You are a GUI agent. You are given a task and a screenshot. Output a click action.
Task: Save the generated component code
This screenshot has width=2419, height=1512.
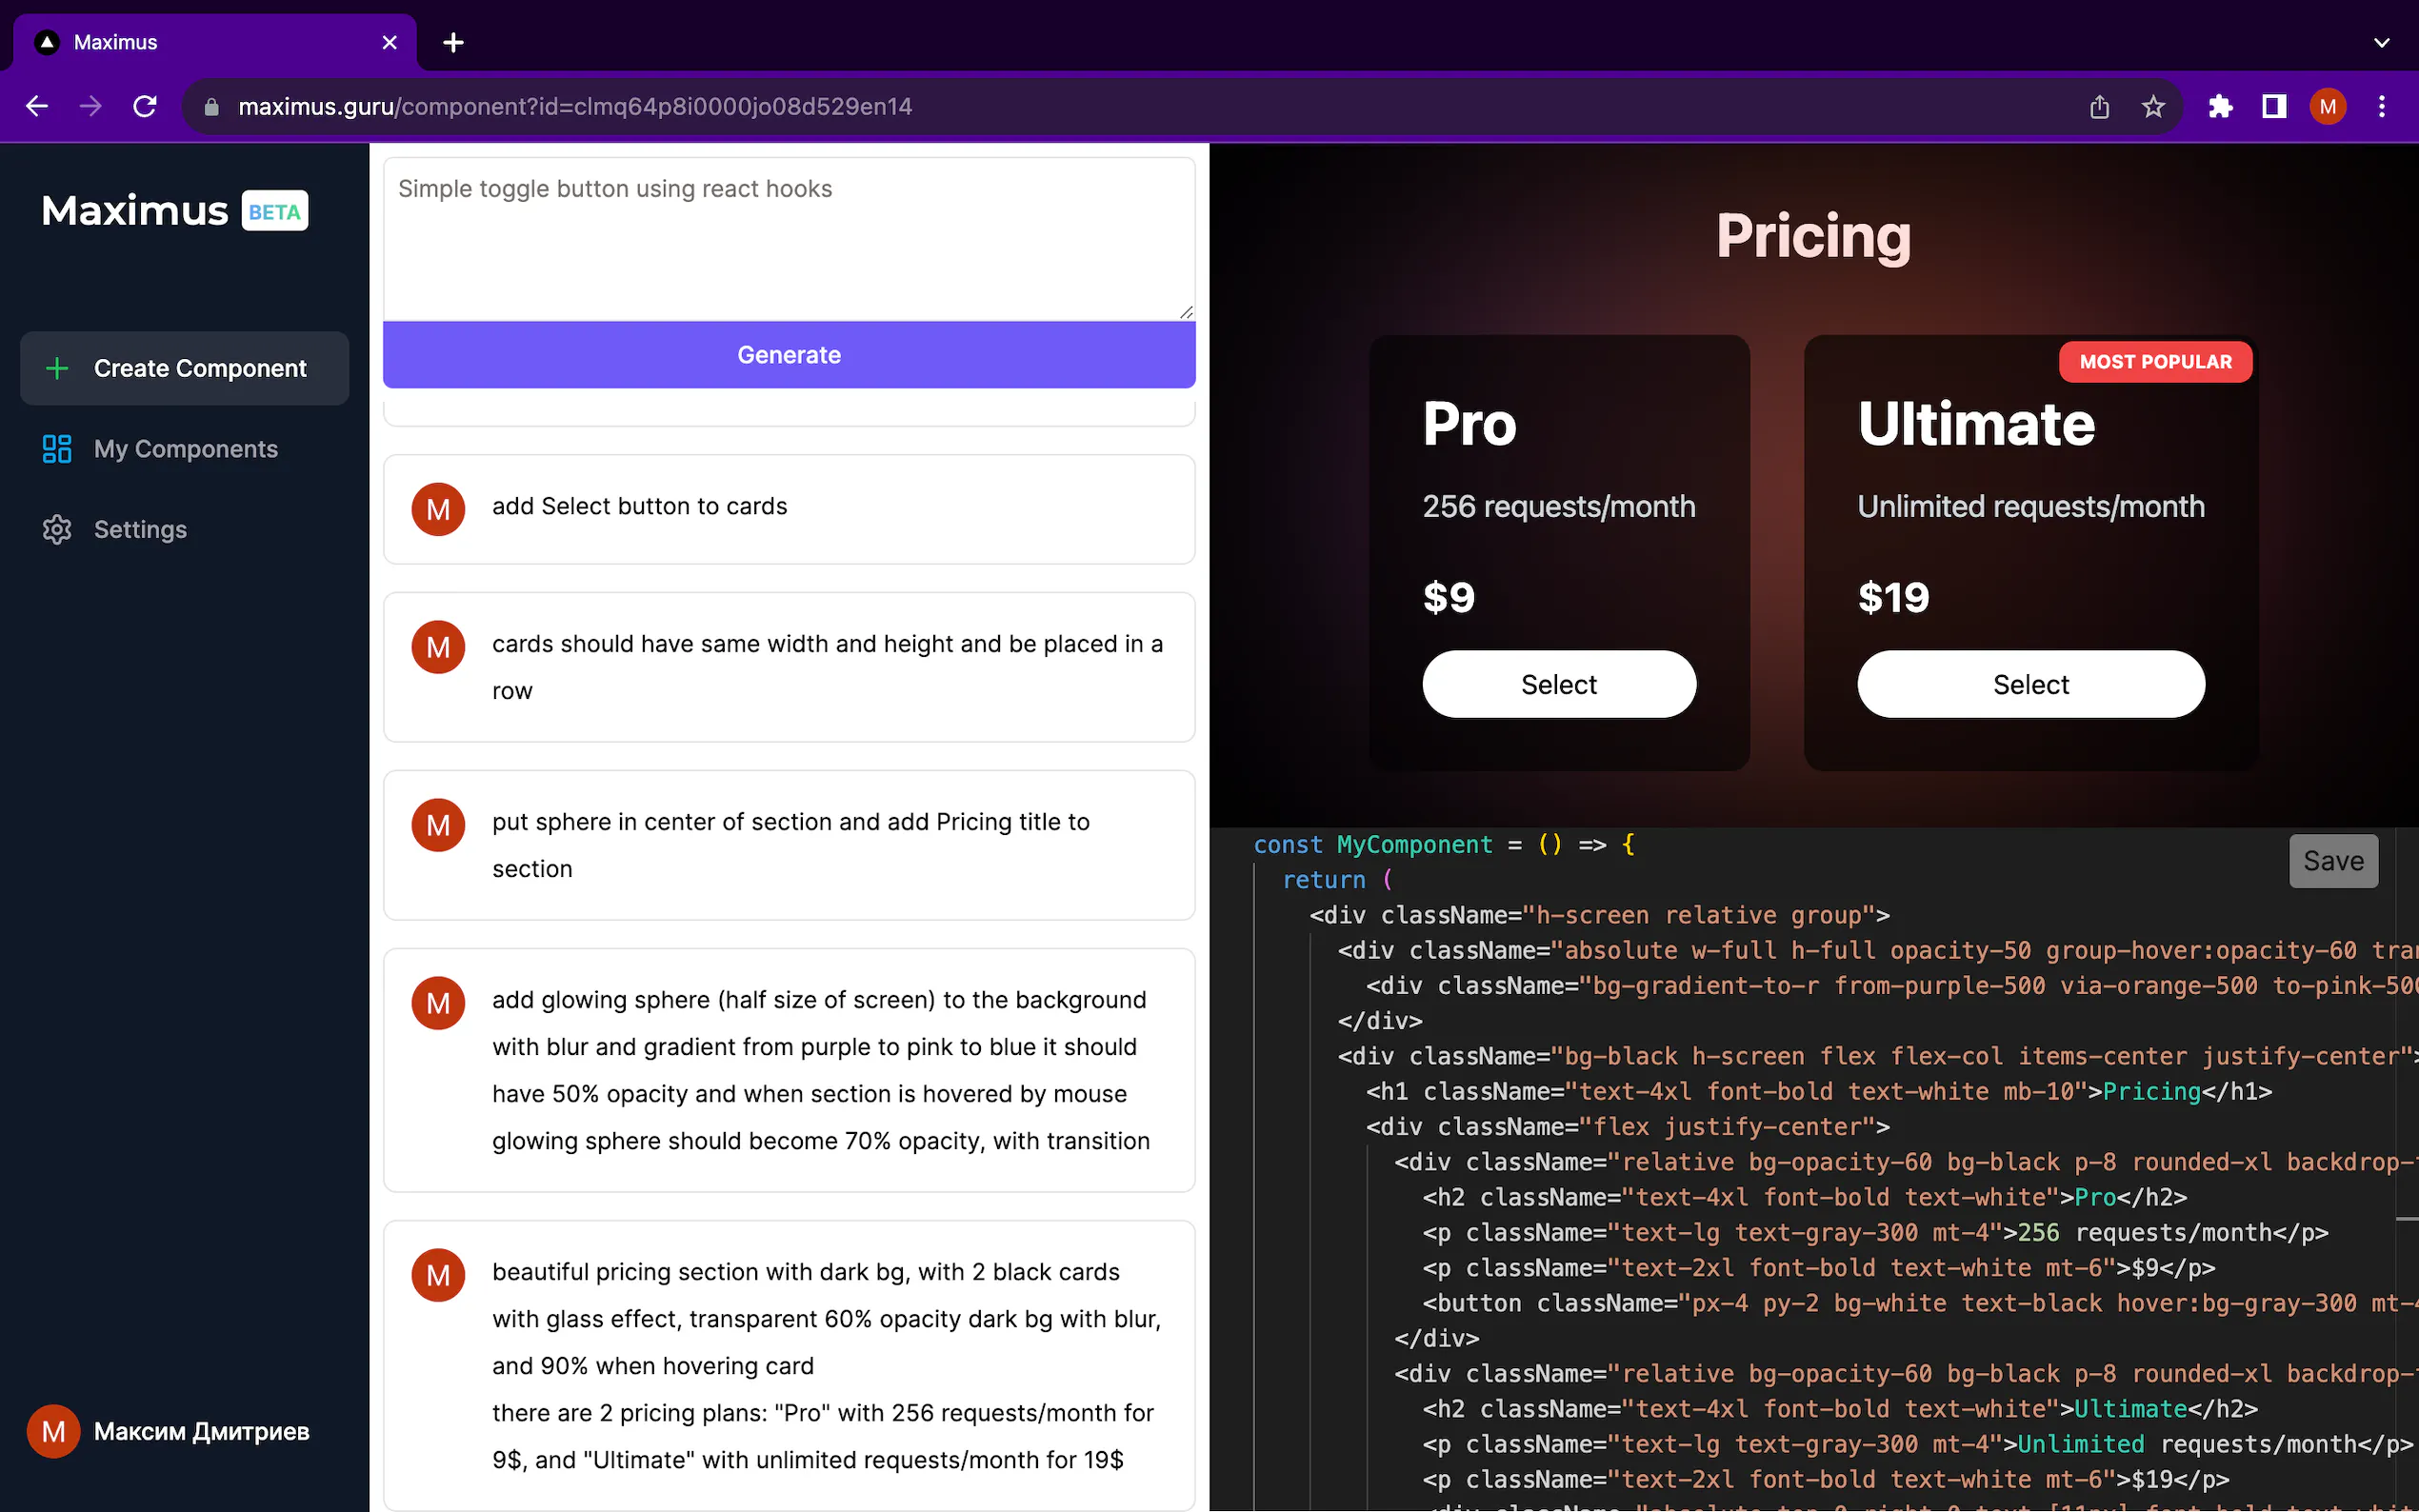(x=2332, y=861)
